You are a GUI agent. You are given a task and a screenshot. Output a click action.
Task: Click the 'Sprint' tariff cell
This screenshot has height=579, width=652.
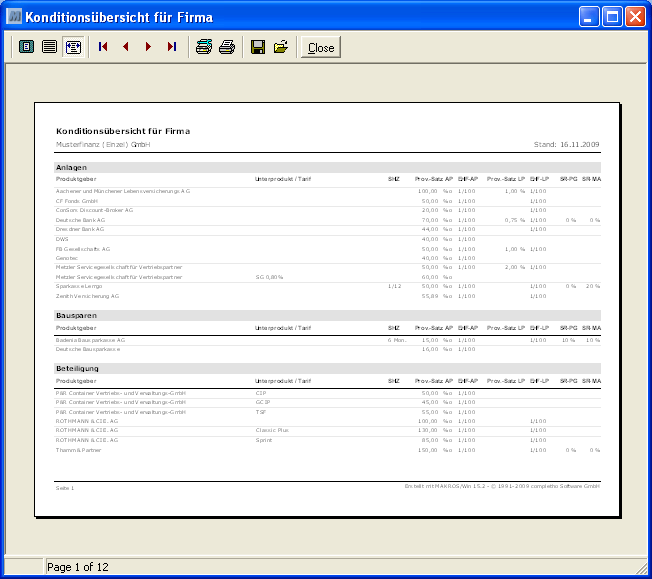tap(264, 440)
